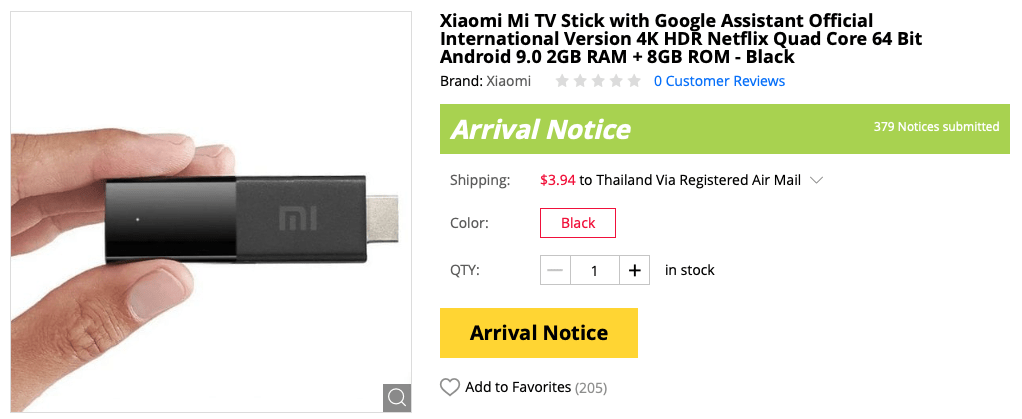The height and width of the screenshot is (419, 1022).
Task: Click the 379 Notices submitted text
Action: point(936,127)
